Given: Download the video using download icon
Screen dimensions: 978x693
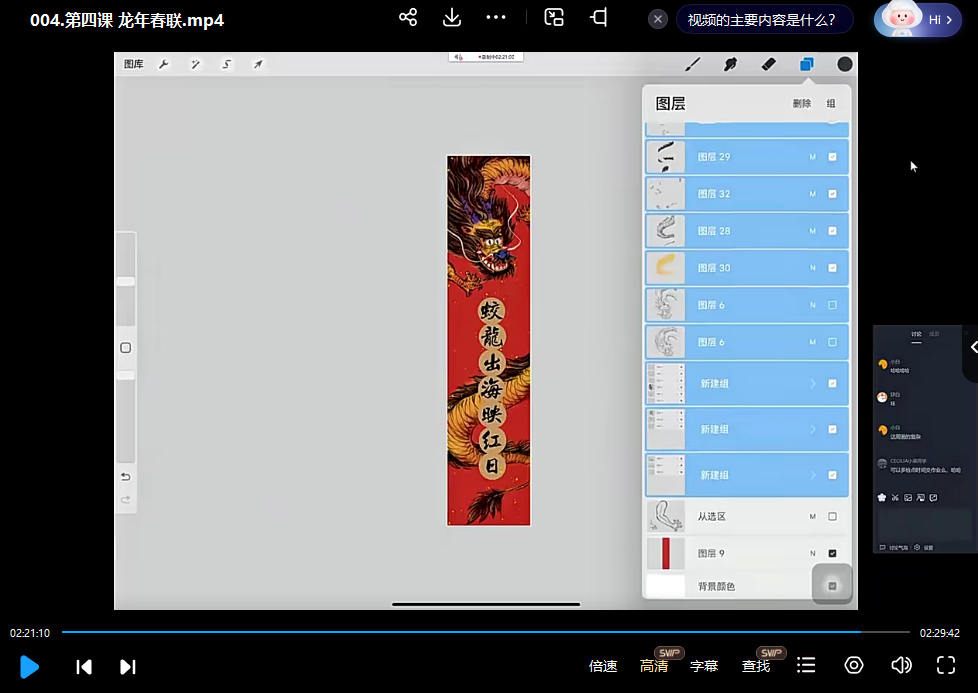Looking at the screenshot, I should 452,18.
